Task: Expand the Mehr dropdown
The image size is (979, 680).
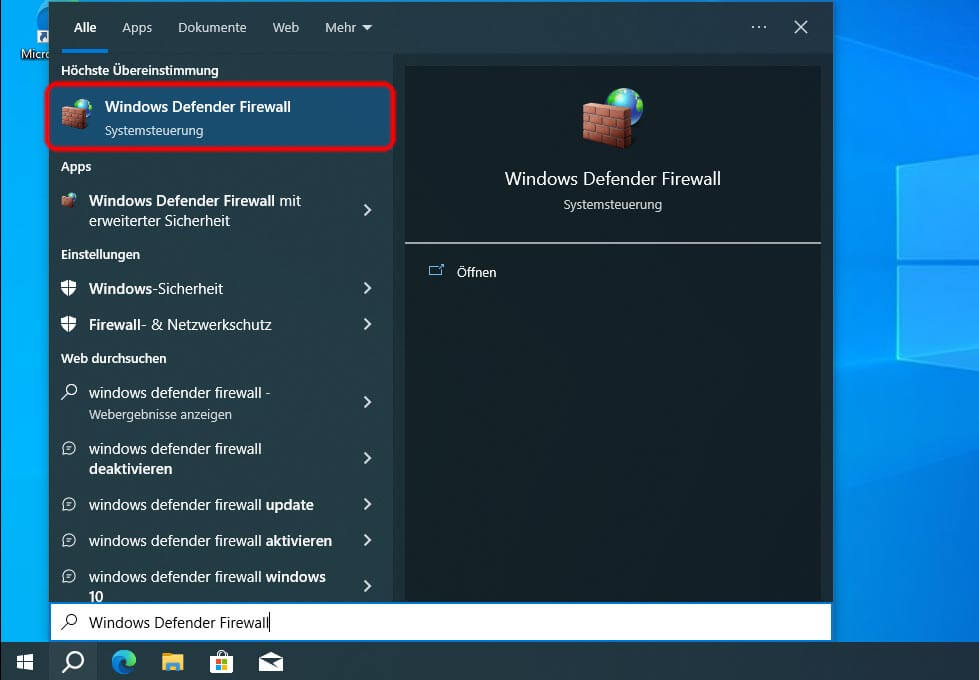Action: 348,27
